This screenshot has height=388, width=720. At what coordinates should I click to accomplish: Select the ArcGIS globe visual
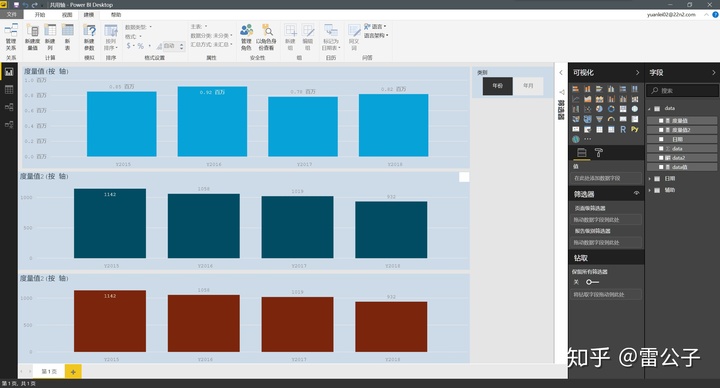(x=575, y=139)
